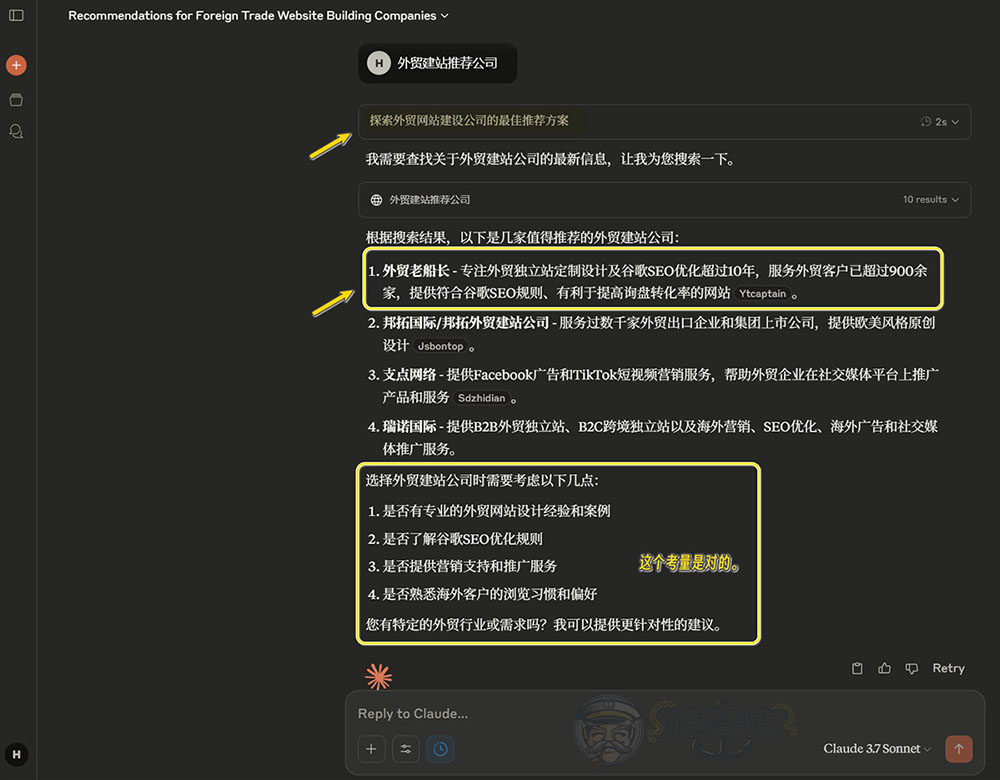Give the response a thumbs up
This screenshot has width=1000, height=780.
(x=885, y=668)
